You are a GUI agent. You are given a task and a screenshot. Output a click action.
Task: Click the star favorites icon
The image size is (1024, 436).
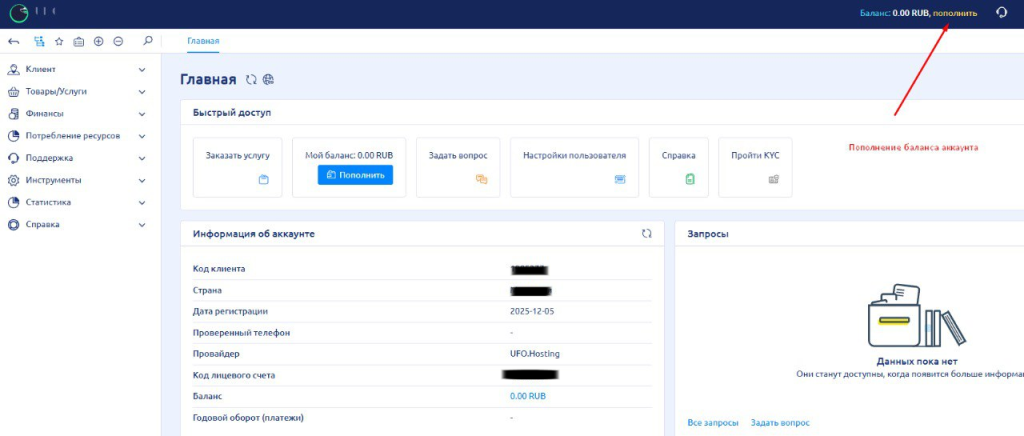(59, 42)
